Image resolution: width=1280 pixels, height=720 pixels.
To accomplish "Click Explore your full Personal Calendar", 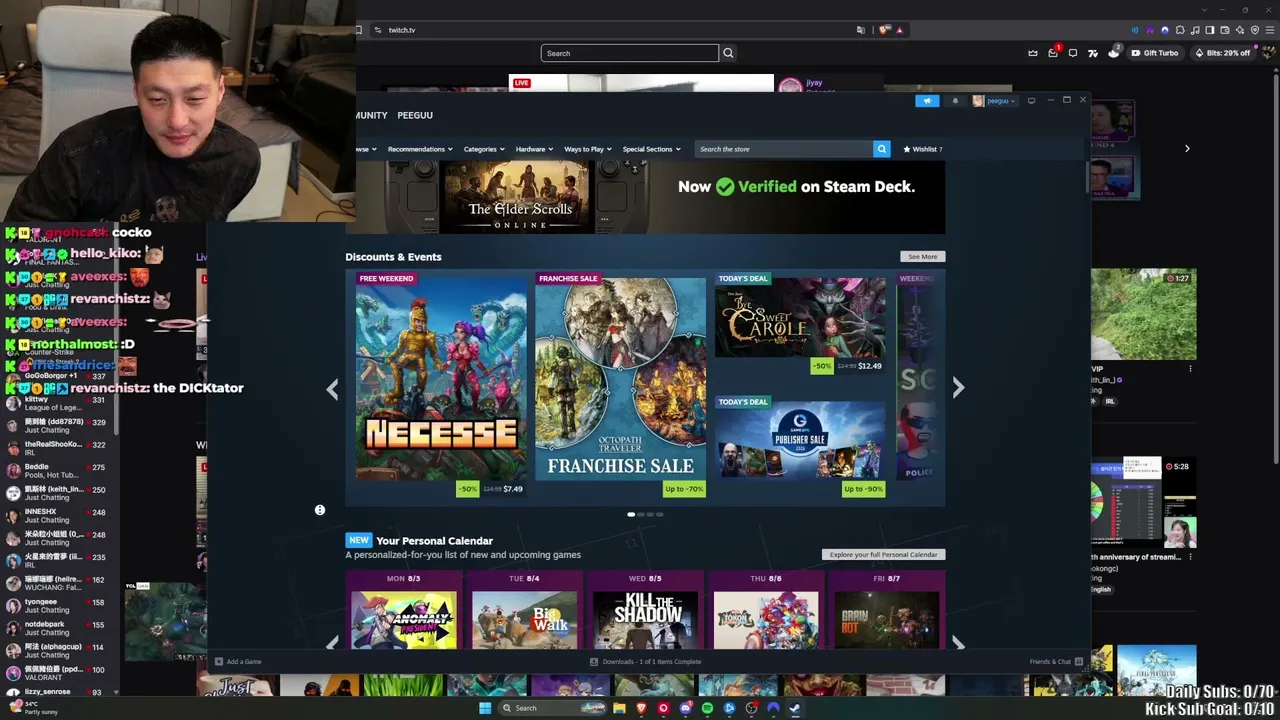I will point(883,554).
